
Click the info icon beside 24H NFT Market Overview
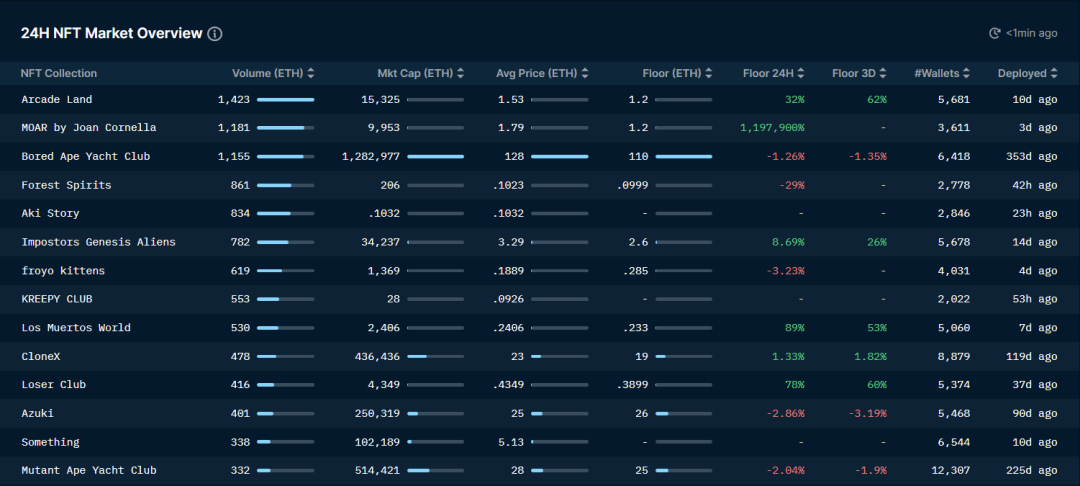(215, 34)
